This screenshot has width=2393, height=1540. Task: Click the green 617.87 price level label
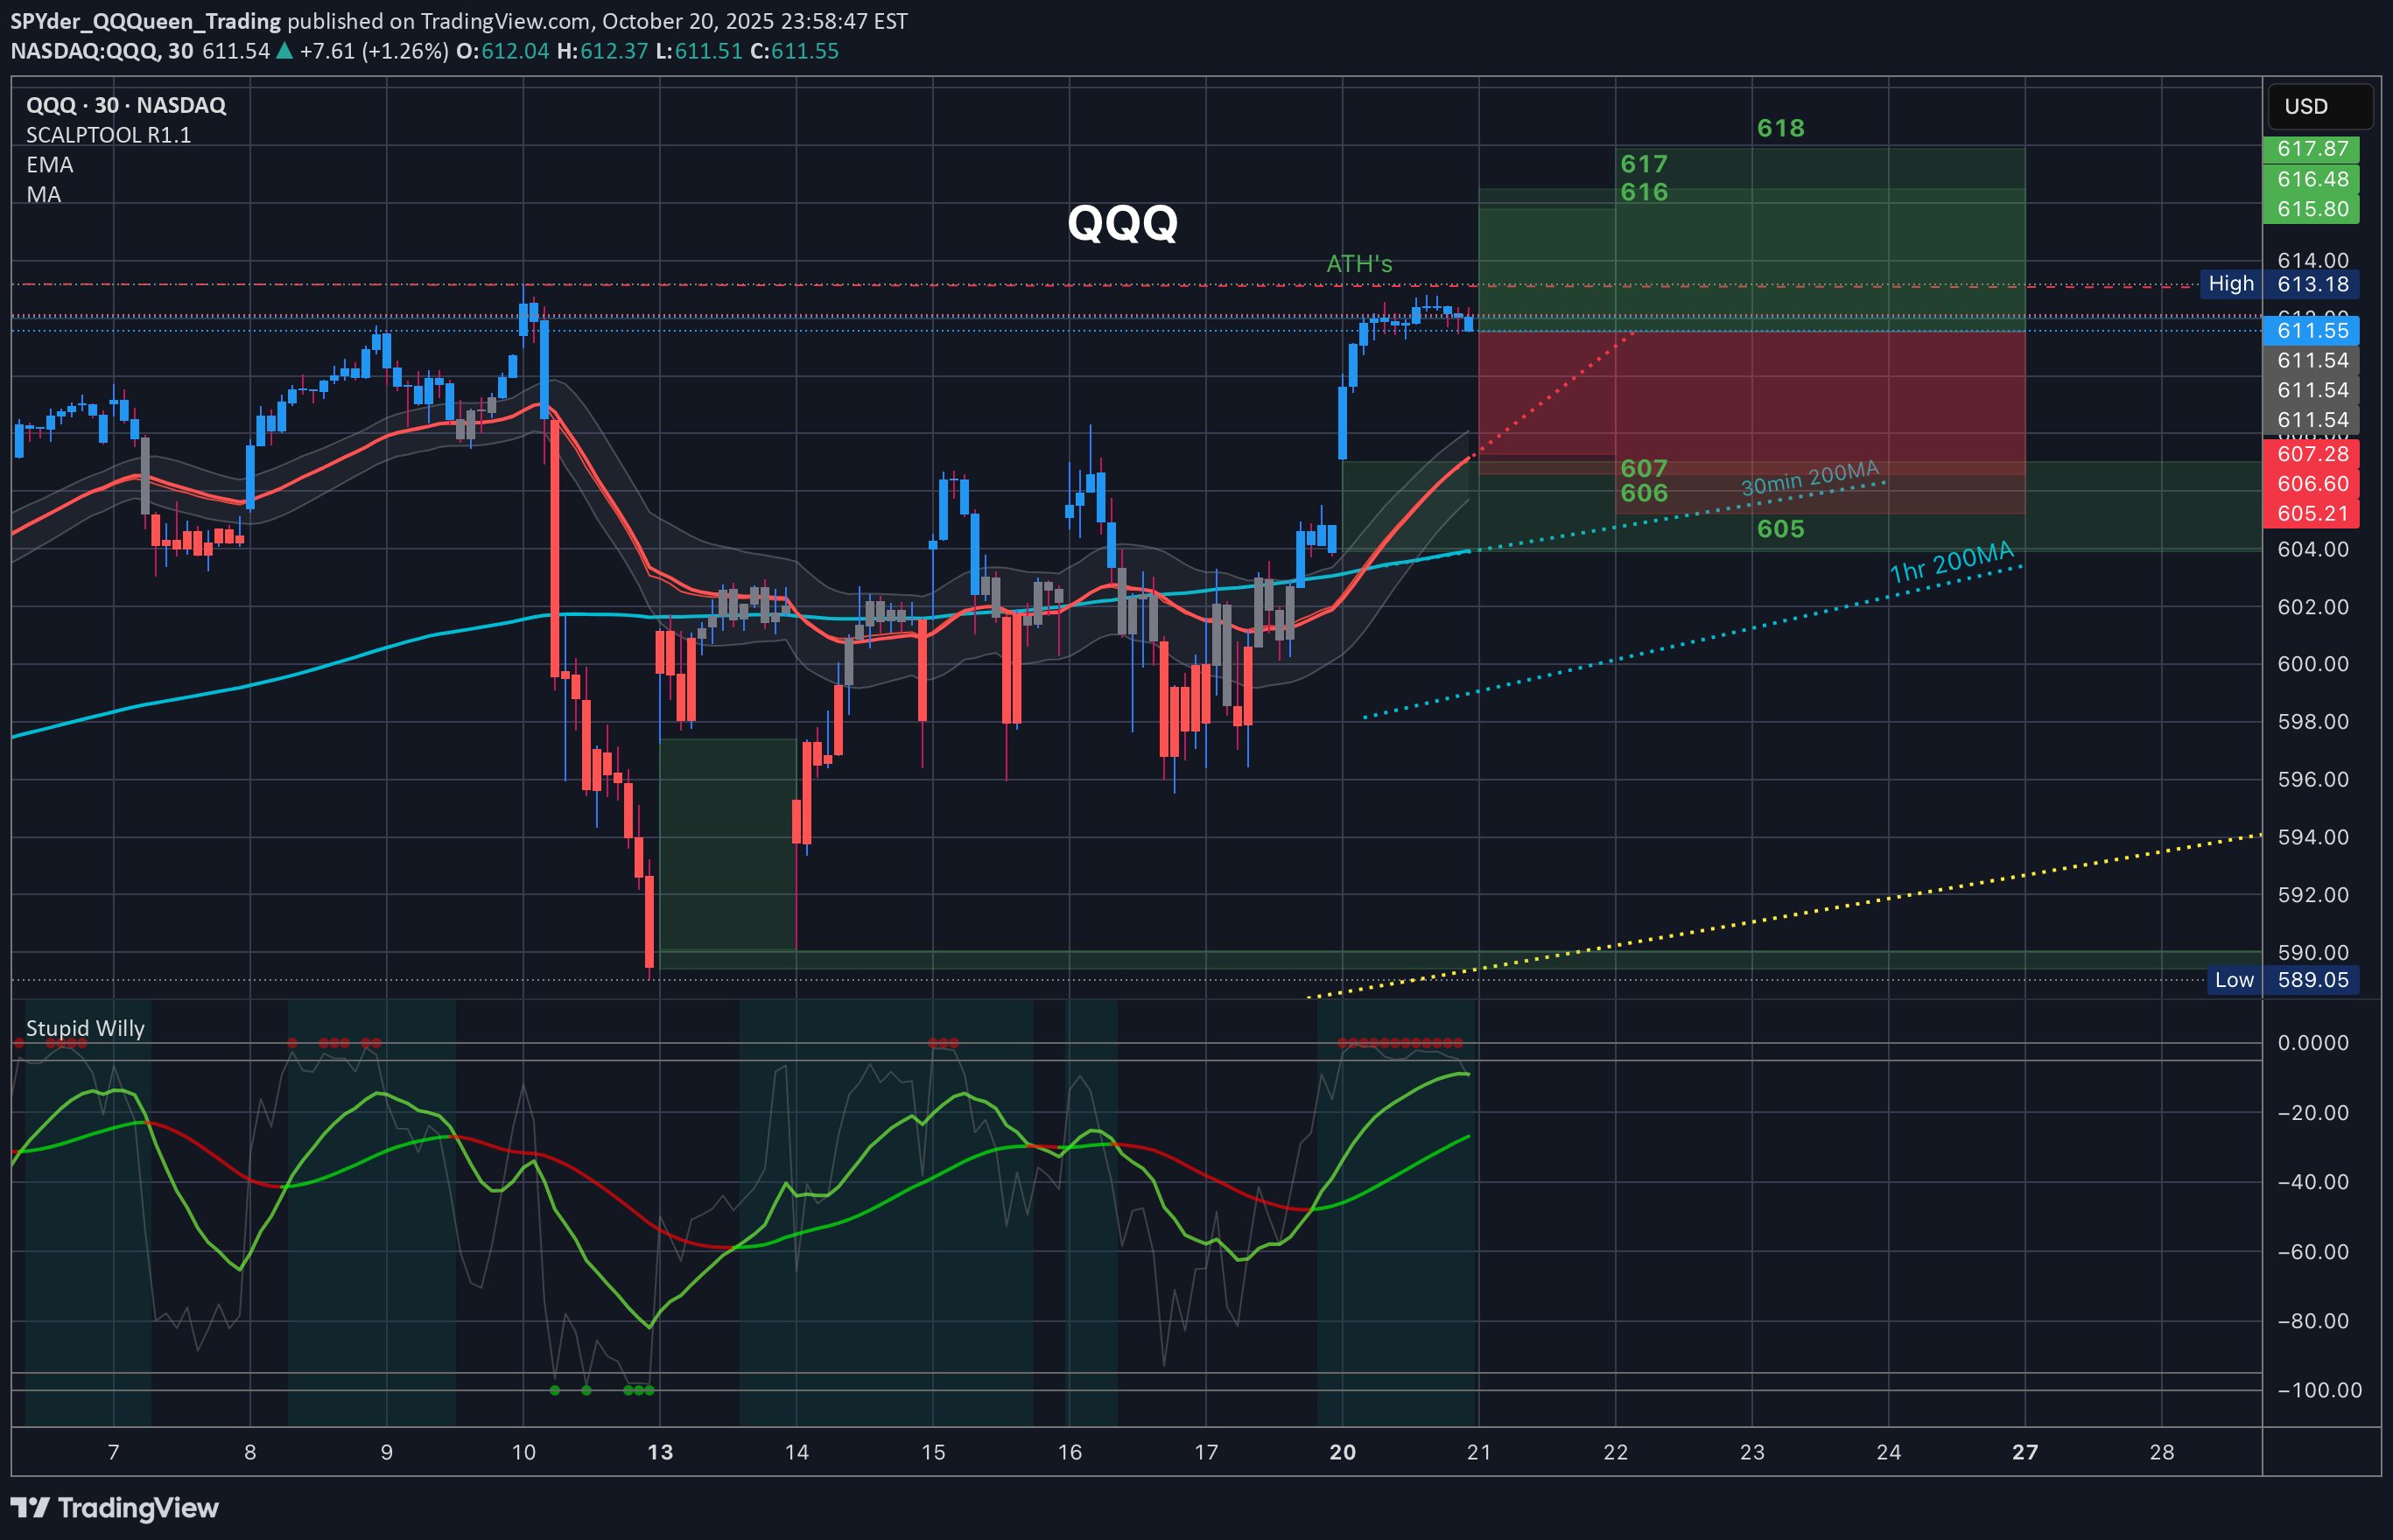click(x=2311, y=148)
